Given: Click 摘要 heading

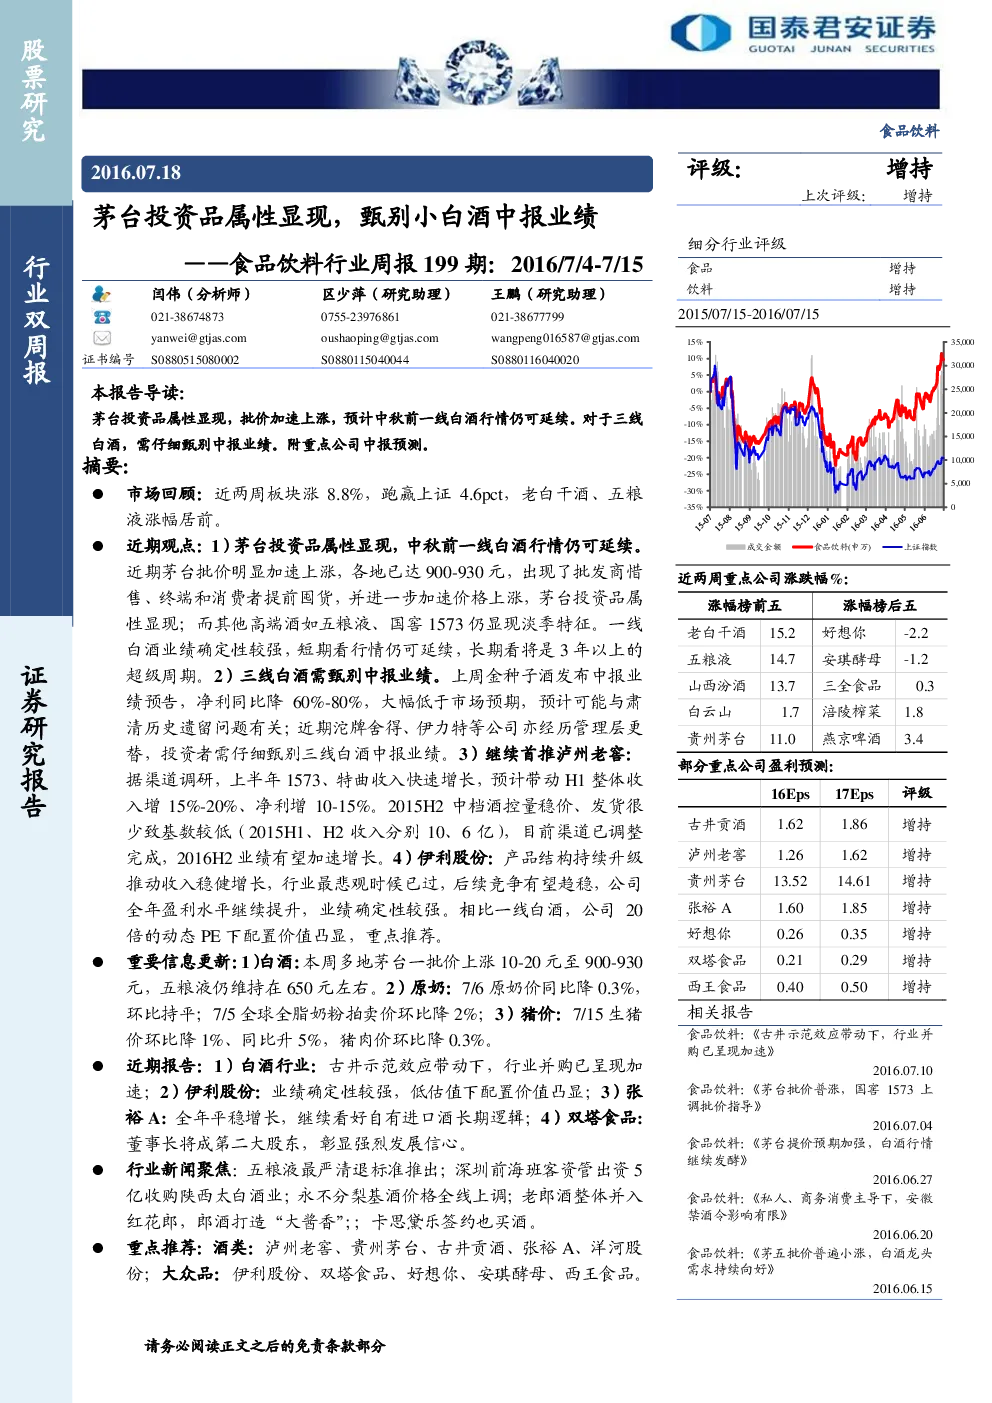Looking at the screenshot, I should [x=105, y=466].
